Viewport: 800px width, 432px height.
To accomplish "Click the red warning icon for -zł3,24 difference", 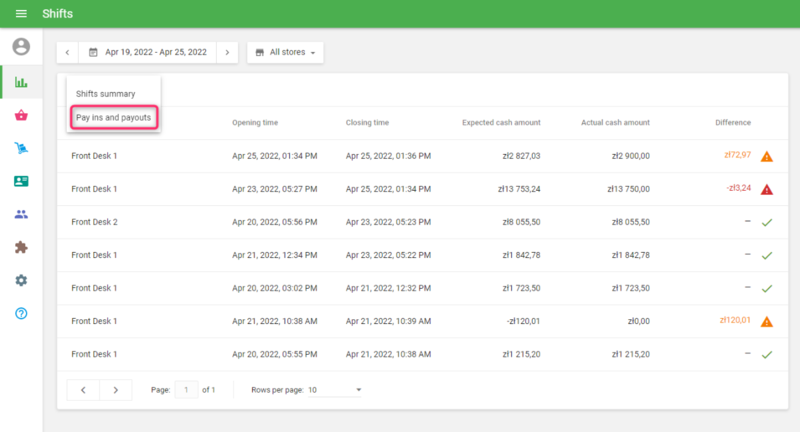I will (767, 189).
